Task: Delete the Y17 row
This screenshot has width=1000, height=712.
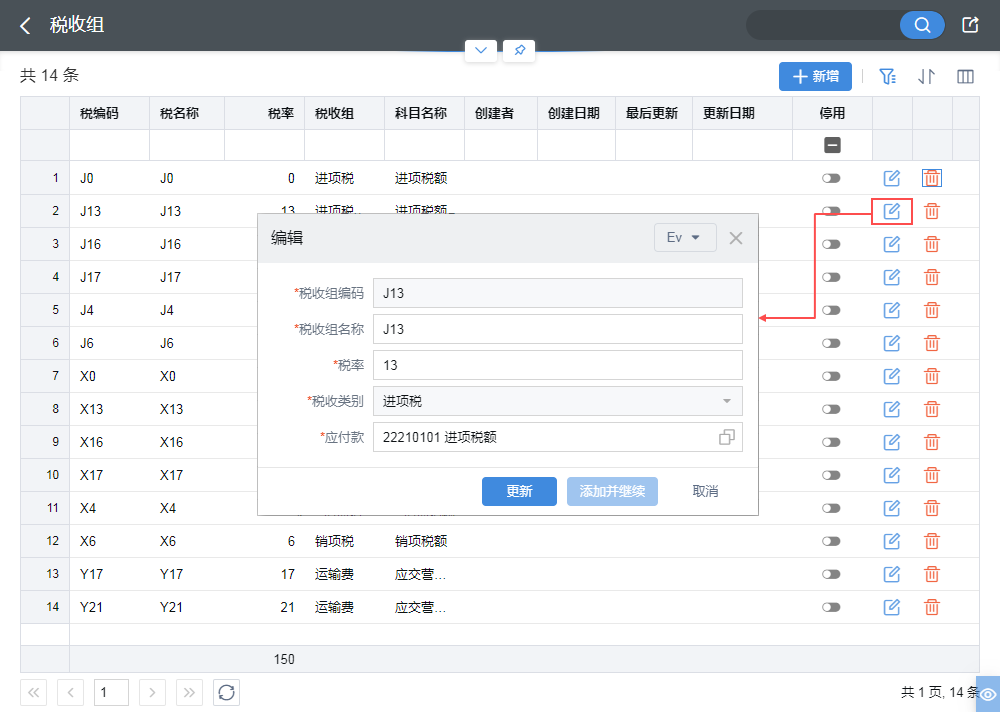Action: (932, 574)
